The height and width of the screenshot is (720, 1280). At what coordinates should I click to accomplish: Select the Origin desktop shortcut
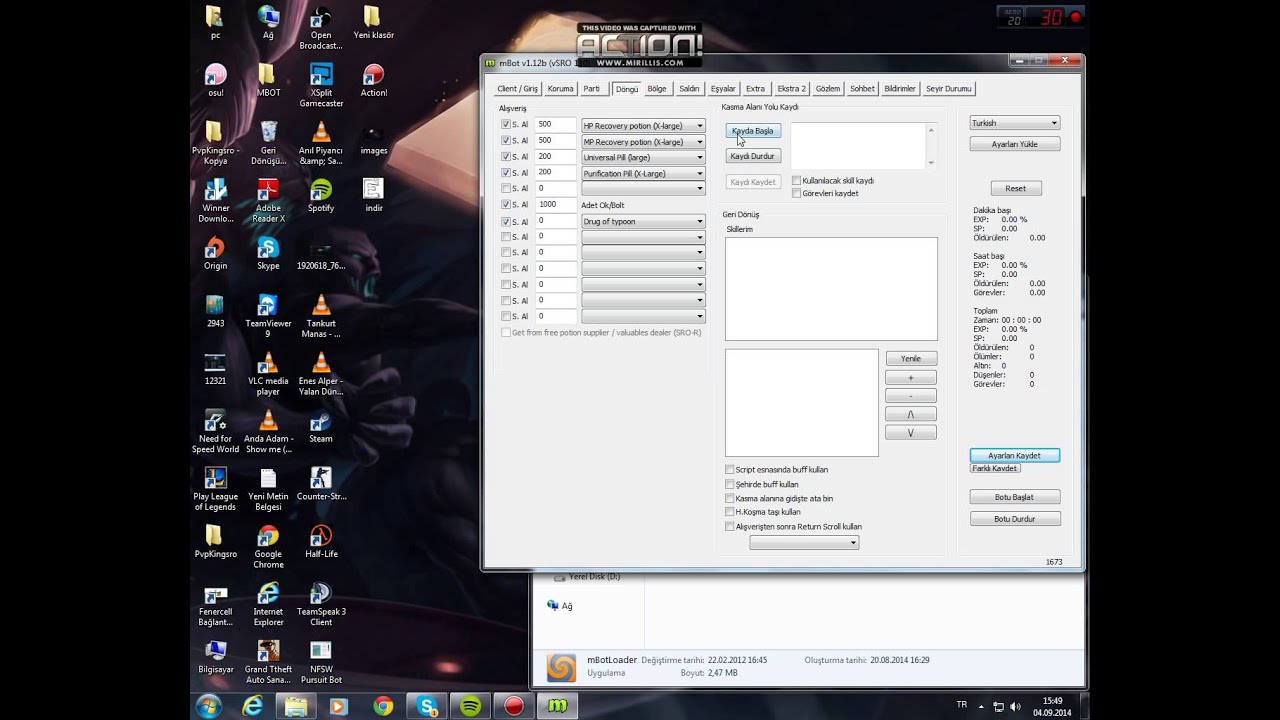click(x=215, y=253)
